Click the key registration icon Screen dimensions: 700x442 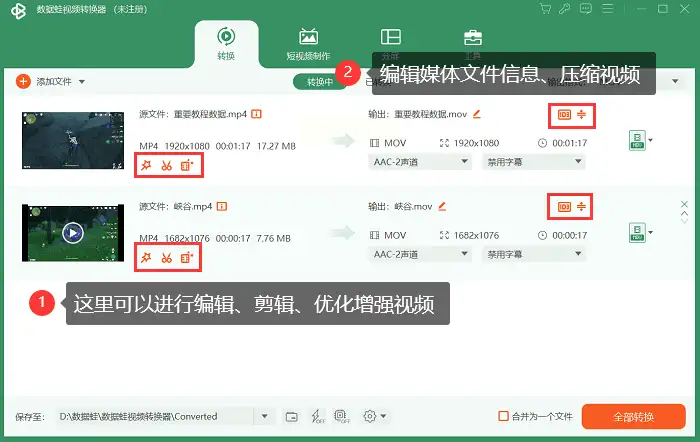coord(565,8)
